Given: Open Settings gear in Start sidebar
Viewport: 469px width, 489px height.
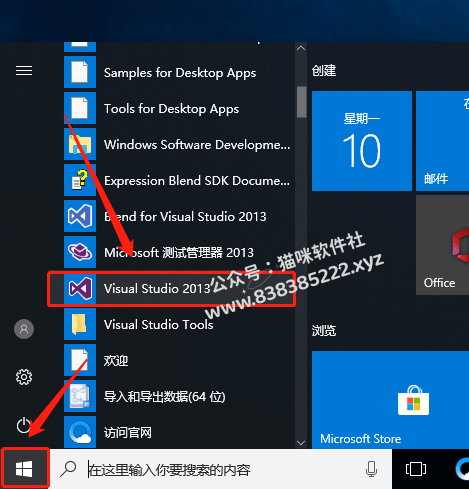Looking at the screenshot, I should [24, 377].
